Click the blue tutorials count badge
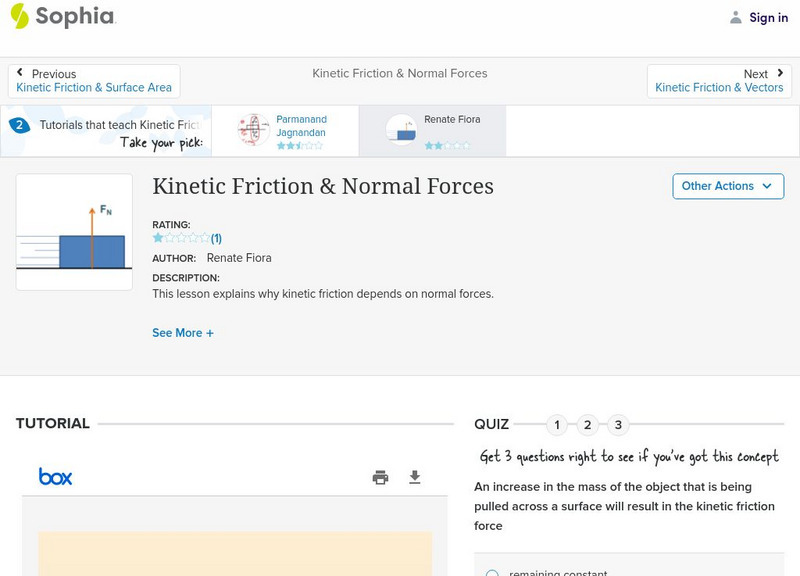Image resolution: width=800 pixels, height=576 pixels. pos(22,125)
